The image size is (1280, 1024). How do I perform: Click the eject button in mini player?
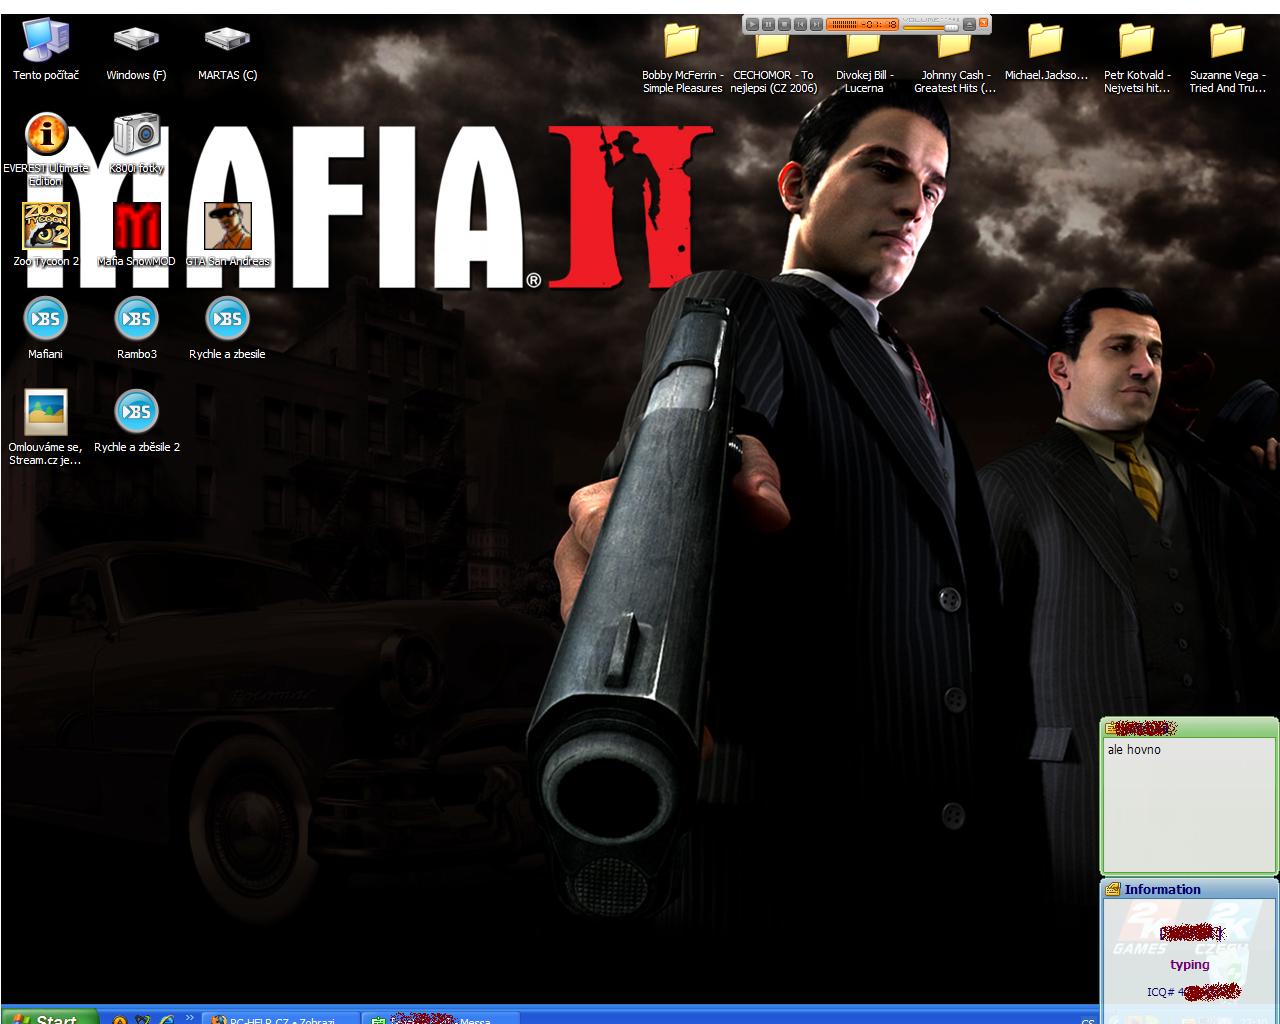[x=969, y=24]
